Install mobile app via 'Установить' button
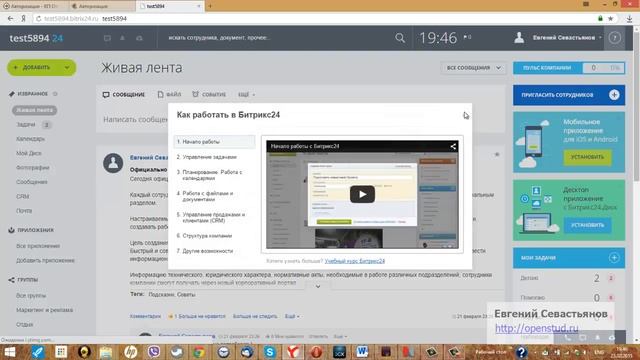Screen dimensions: 640x360 click(587, 157)
